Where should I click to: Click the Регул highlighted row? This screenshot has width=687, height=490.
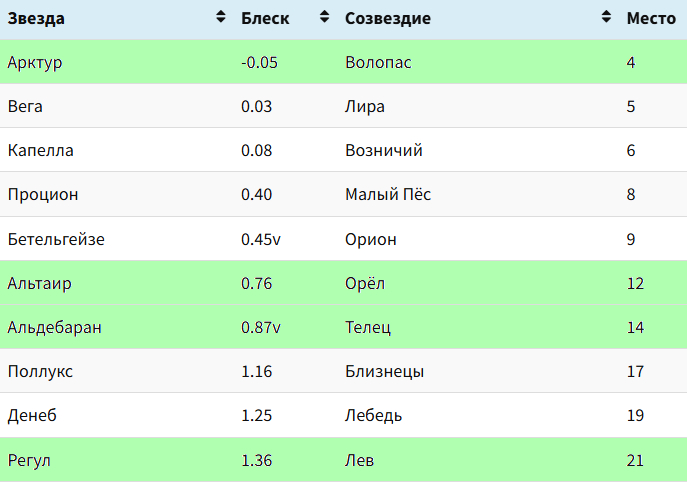point(344,460)
